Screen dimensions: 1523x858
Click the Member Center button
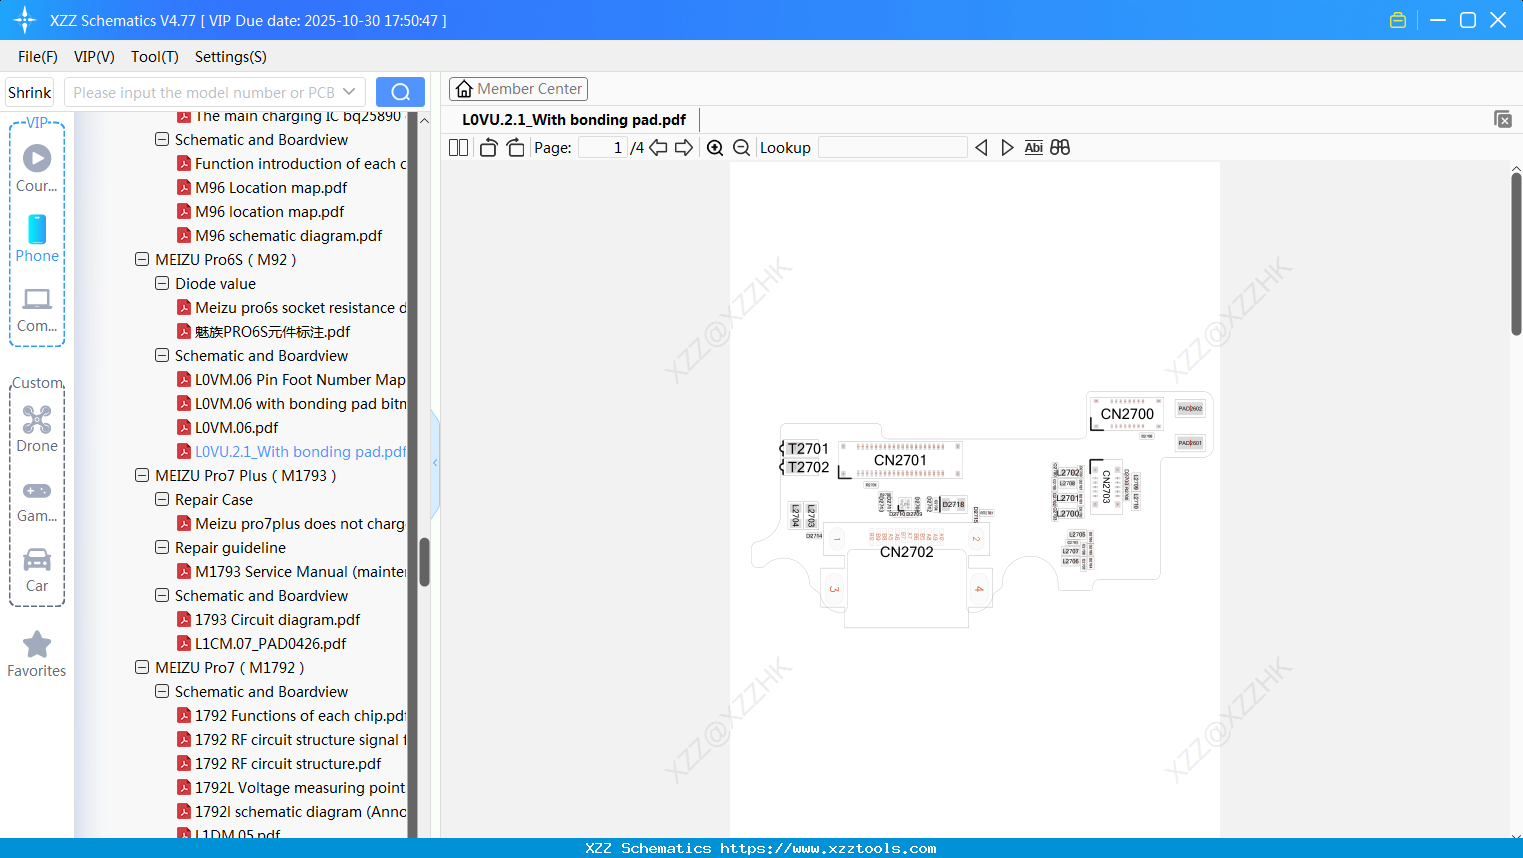click(518, 88)
